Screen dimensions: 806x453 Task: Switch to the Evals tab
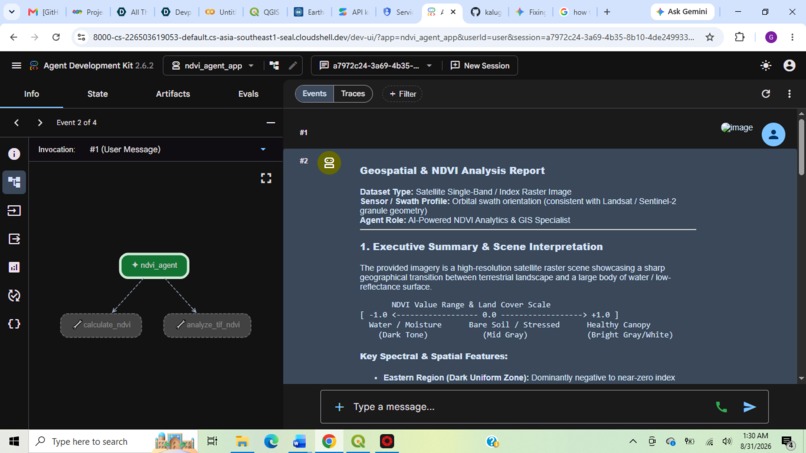(x=248, y=94)
